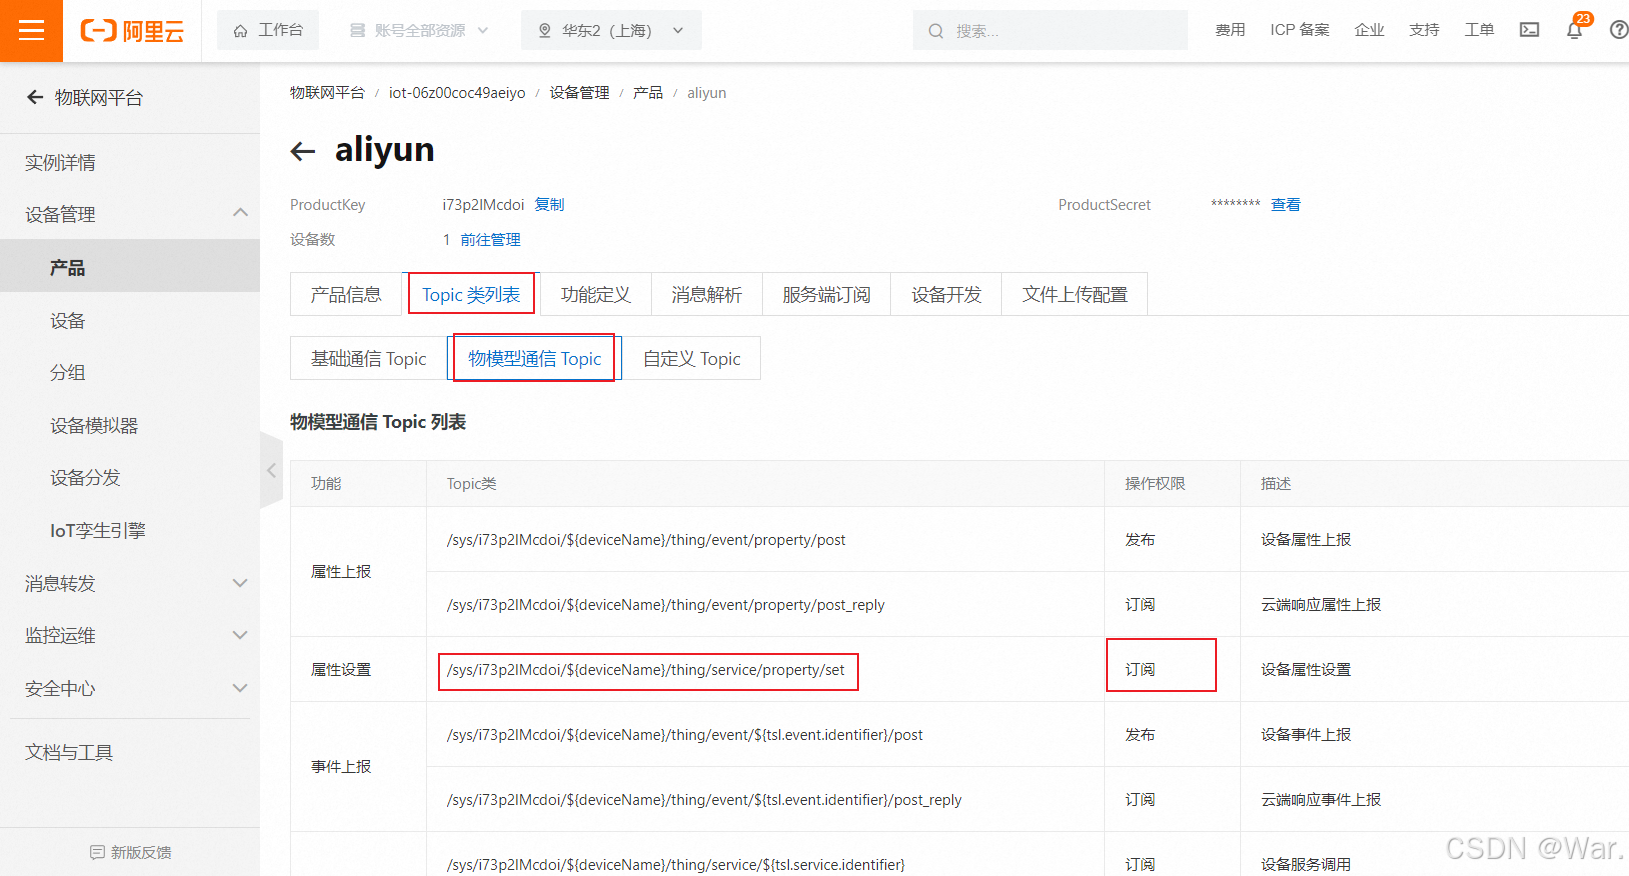Expand 账号全部资源 resource dropdown

[419, 30]
